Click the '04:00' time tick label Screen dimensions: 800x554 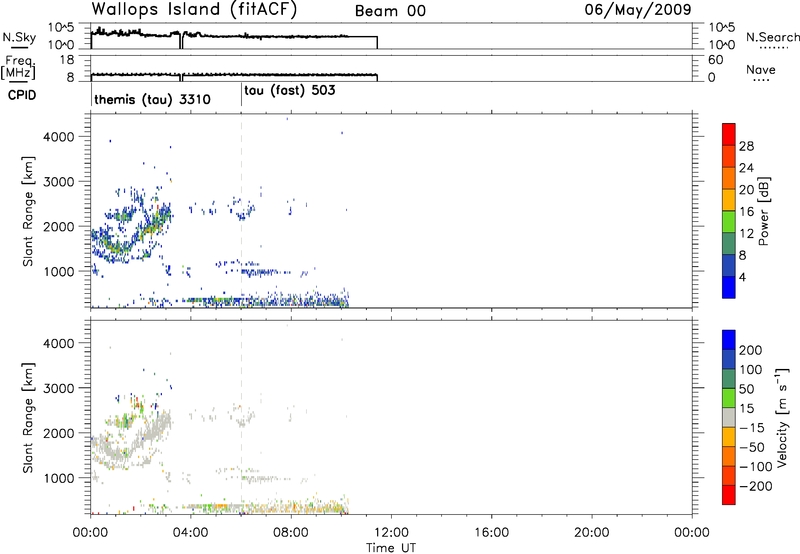point(191,533)
